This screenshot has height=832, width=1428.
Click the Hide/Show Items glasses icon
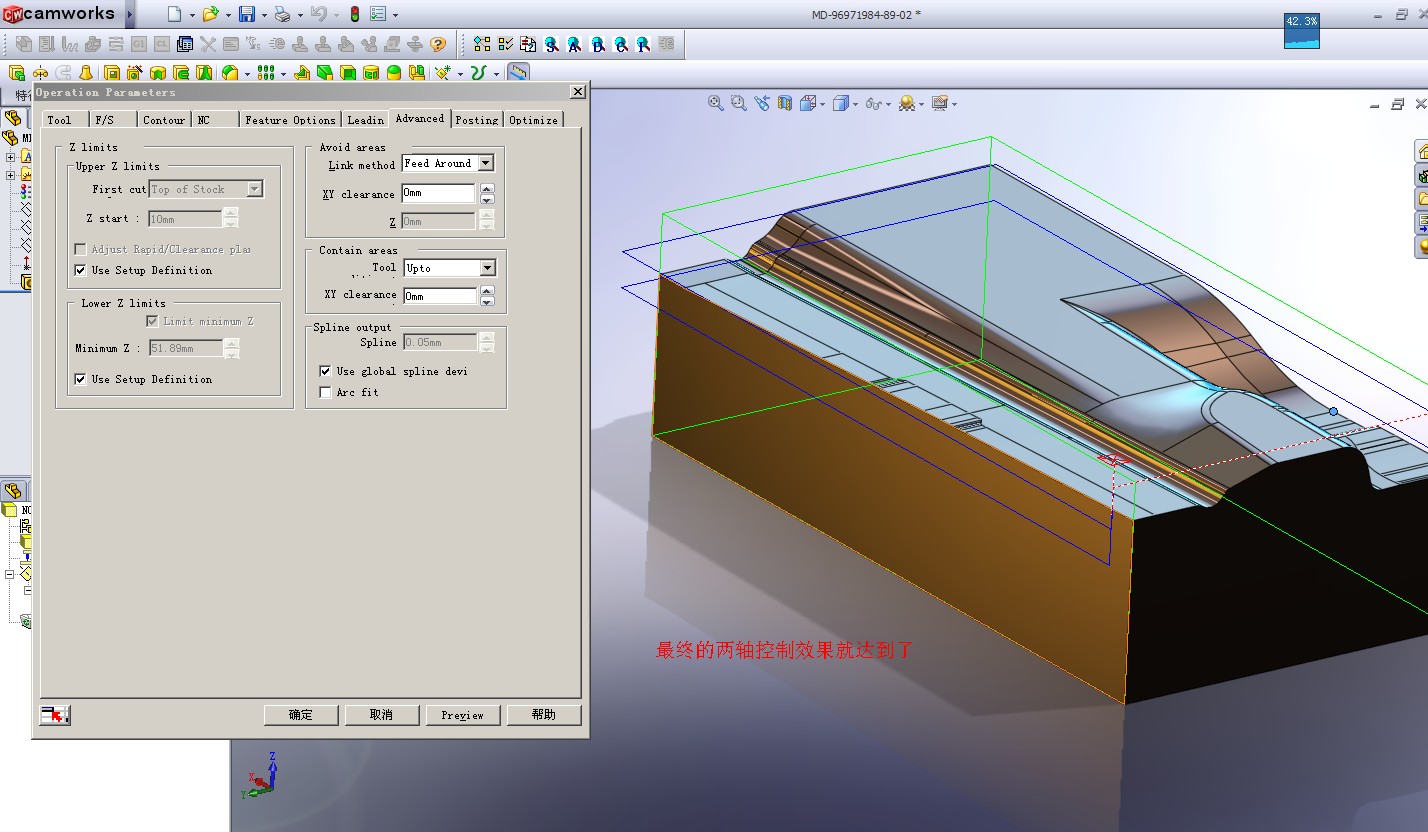873,103
